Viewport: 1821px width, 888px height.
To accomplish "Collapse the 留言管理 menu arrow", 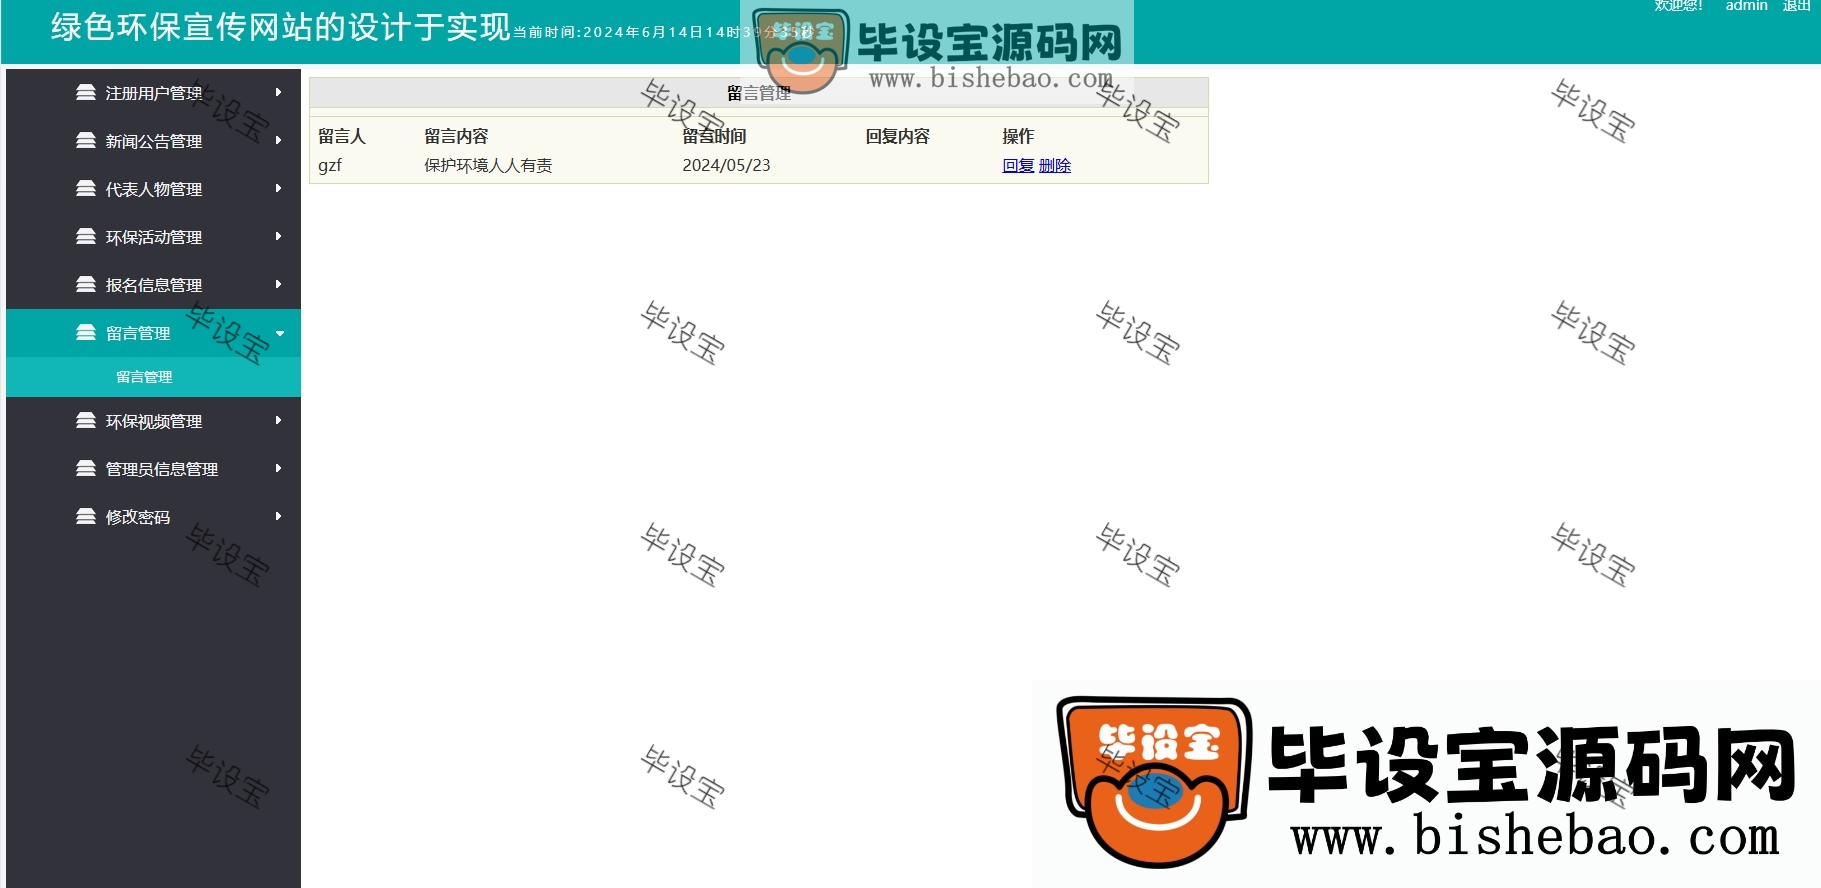I will 280,333.
